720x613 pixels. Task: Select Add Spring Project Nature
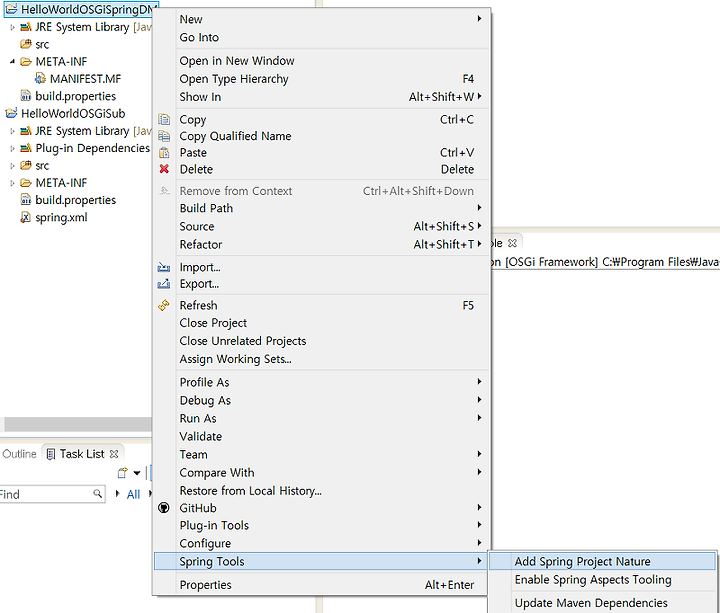click(x=602, y=561)
